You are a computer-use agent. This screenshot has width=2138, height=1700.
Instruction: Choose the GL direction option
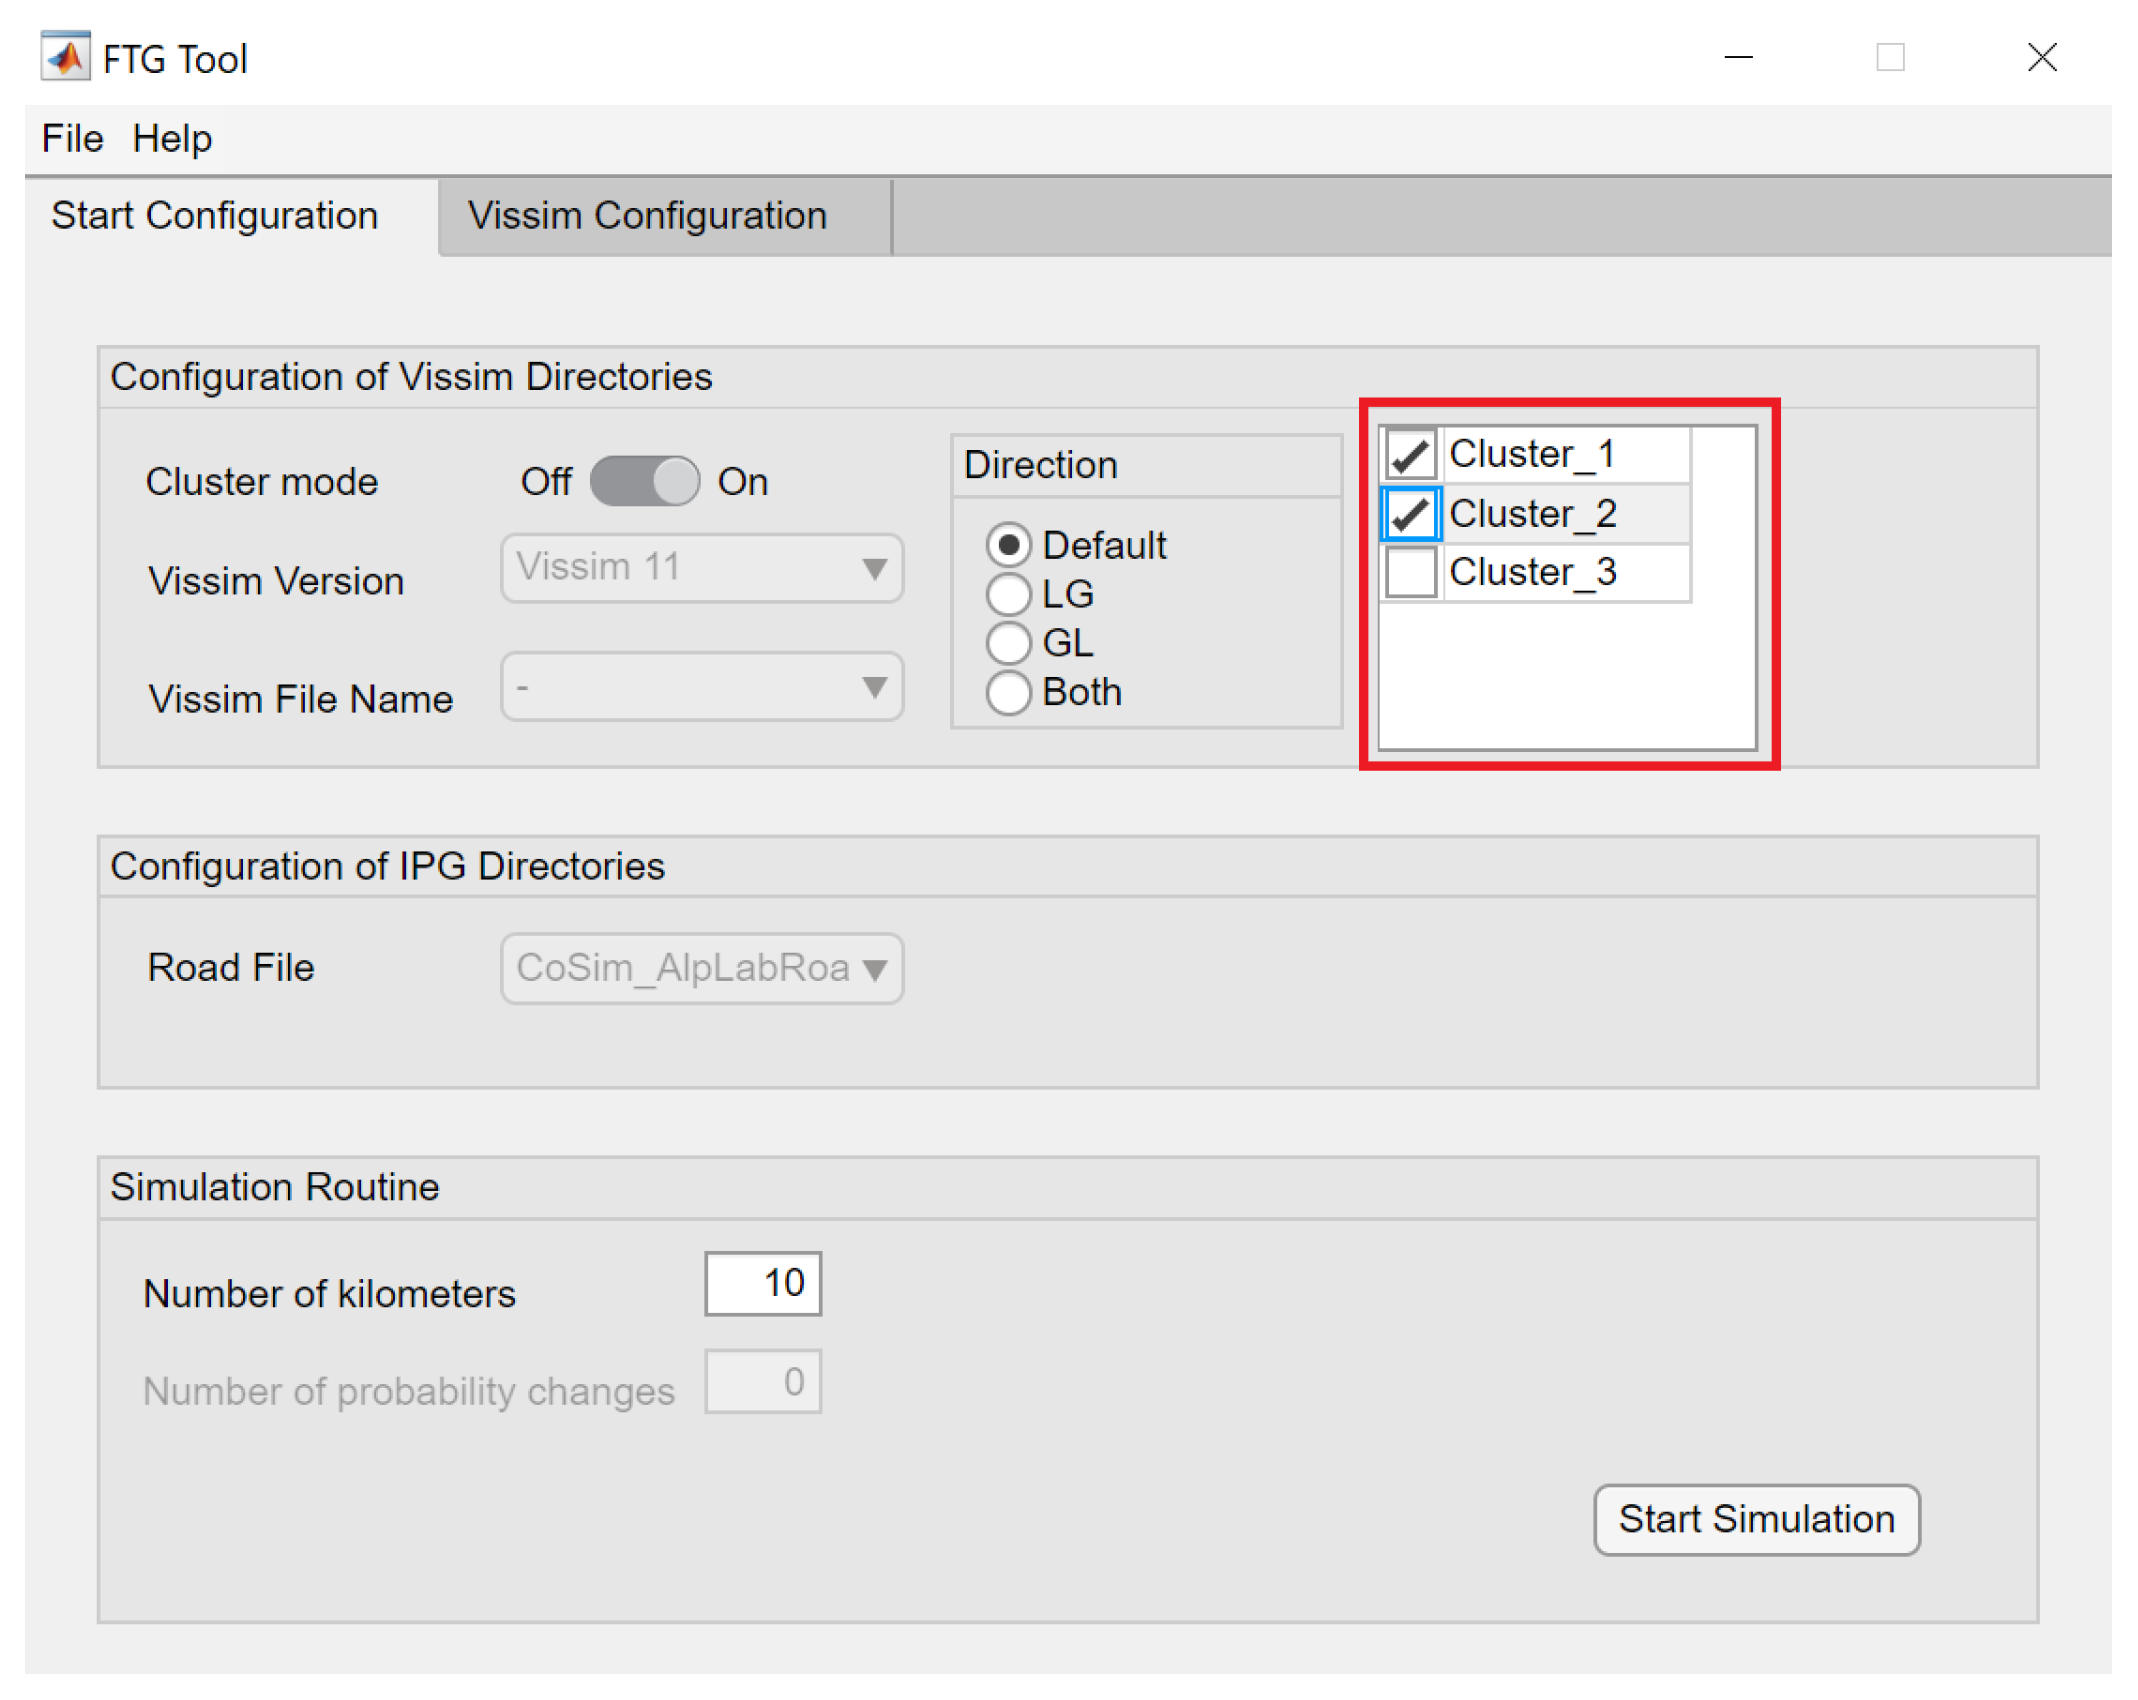coord(1008,644)
